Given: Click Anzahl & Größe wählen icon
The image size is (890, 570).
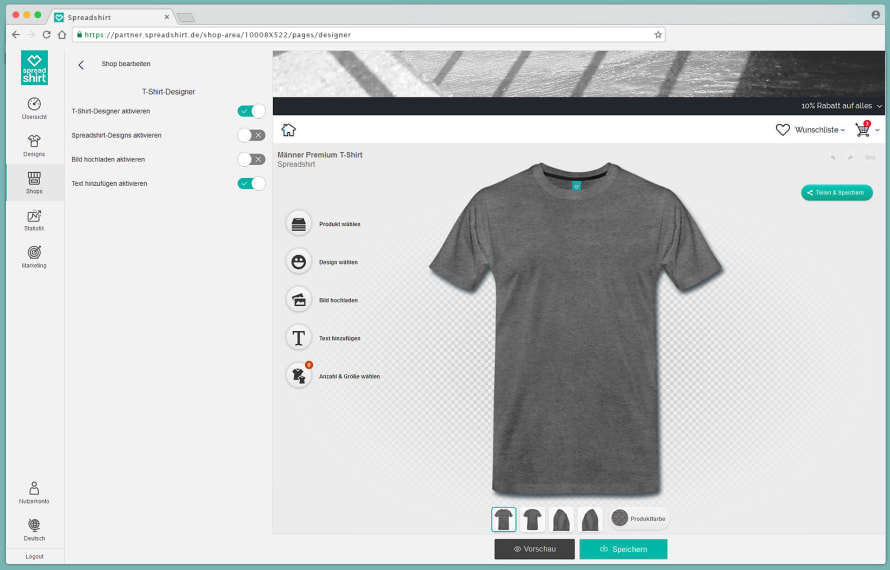Looking at the screenshot, I should [299, 375].
